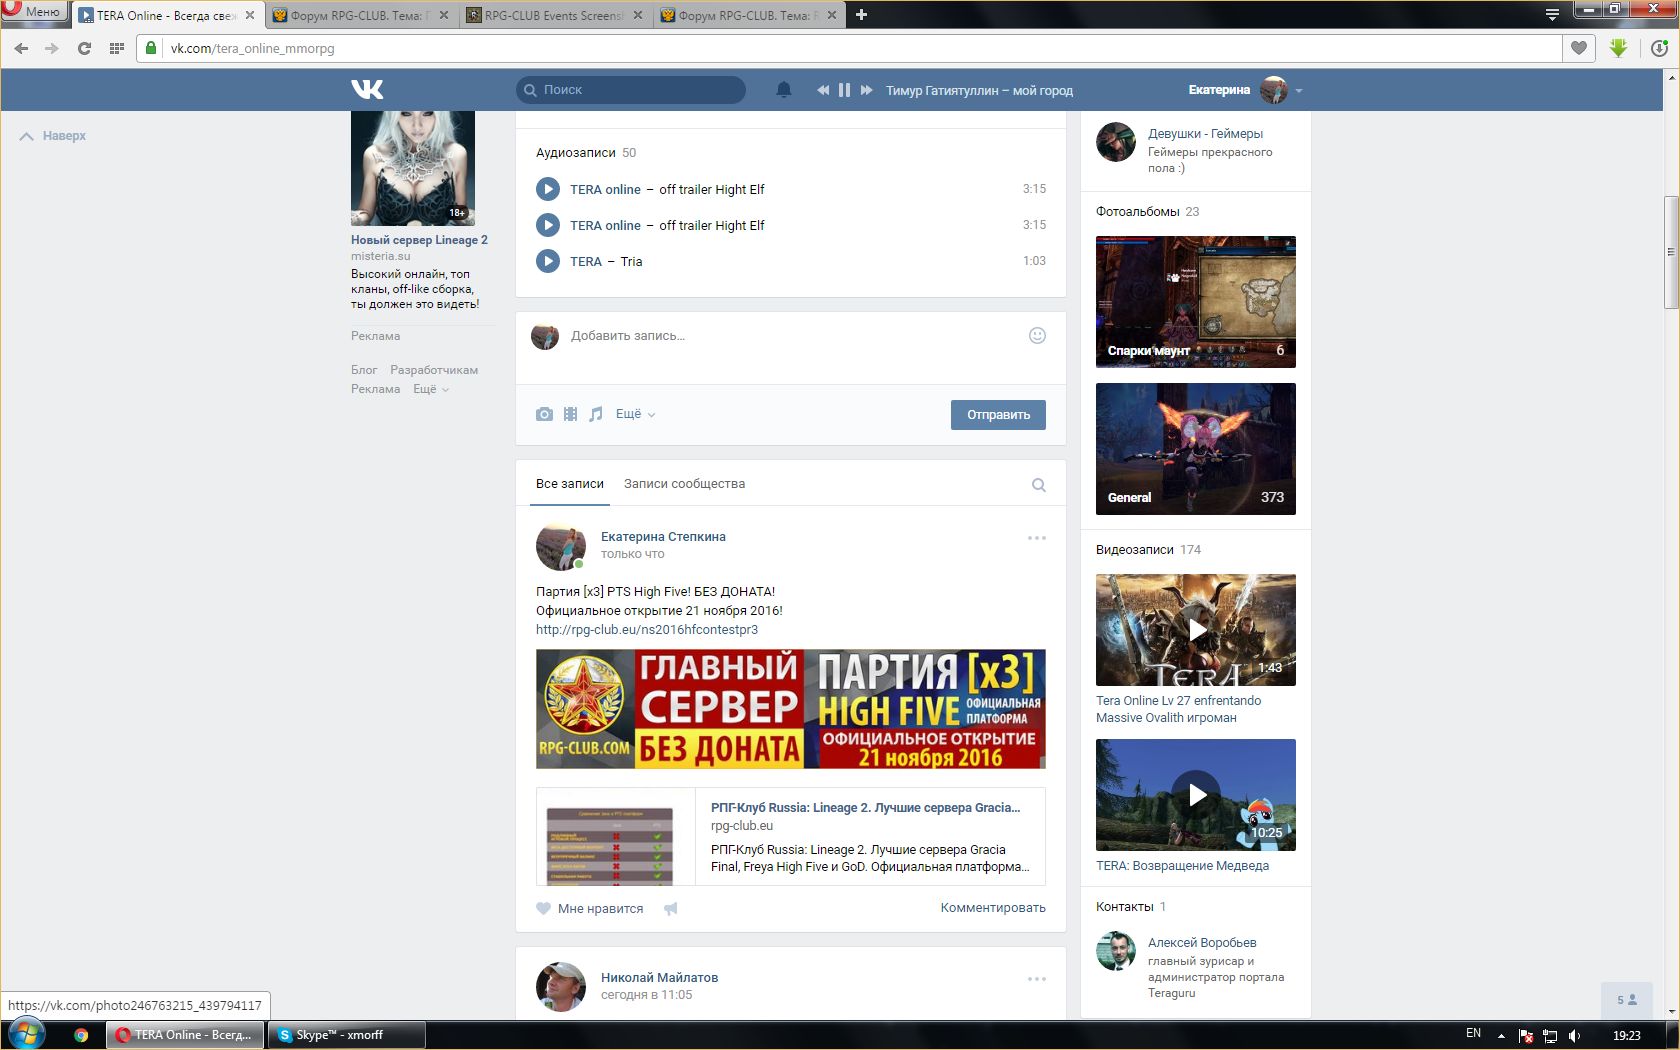Image resolution: width=1680 pixels, height=1050 pixels.
Task: Skip to previous track in header player
Action: point(823,90)
